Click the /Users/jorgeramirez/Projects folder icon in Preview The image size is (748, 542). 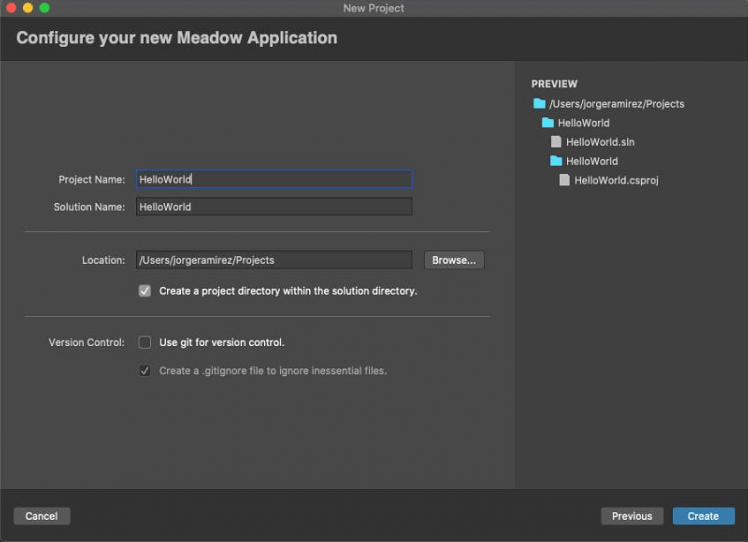coord(539,104)
